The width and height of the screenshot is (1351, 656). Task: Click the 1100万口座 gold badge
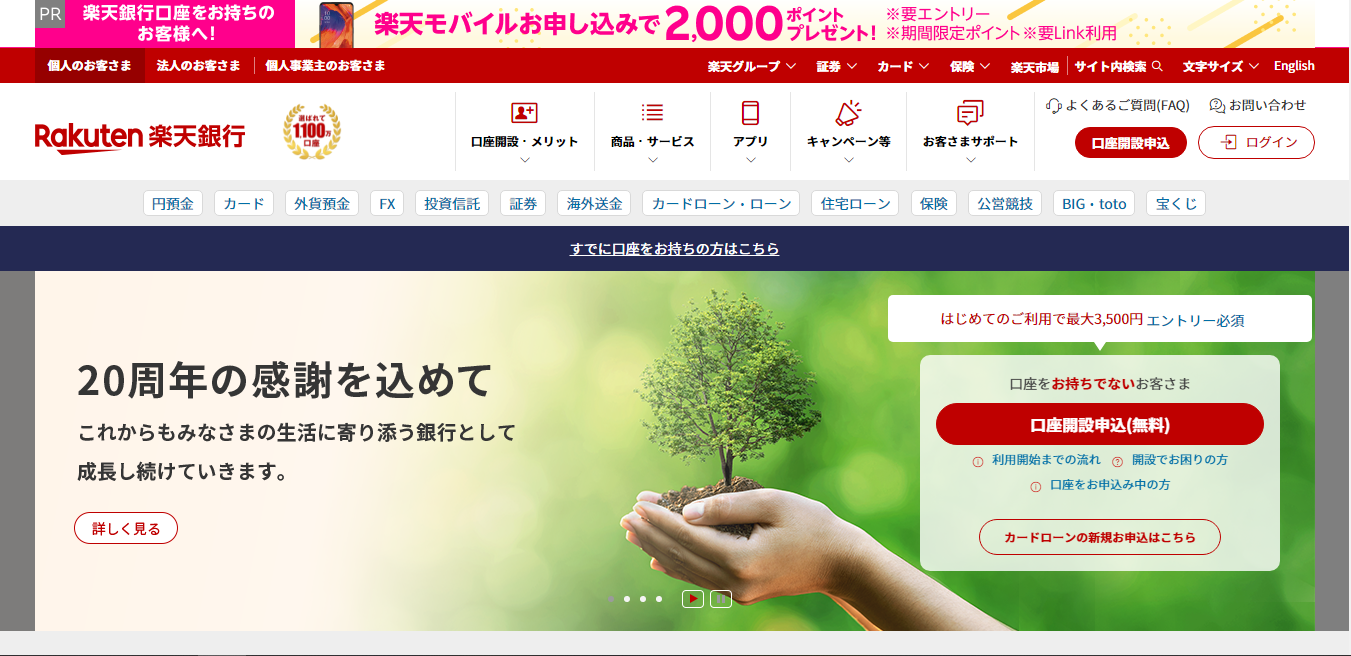tap(311, 131)
